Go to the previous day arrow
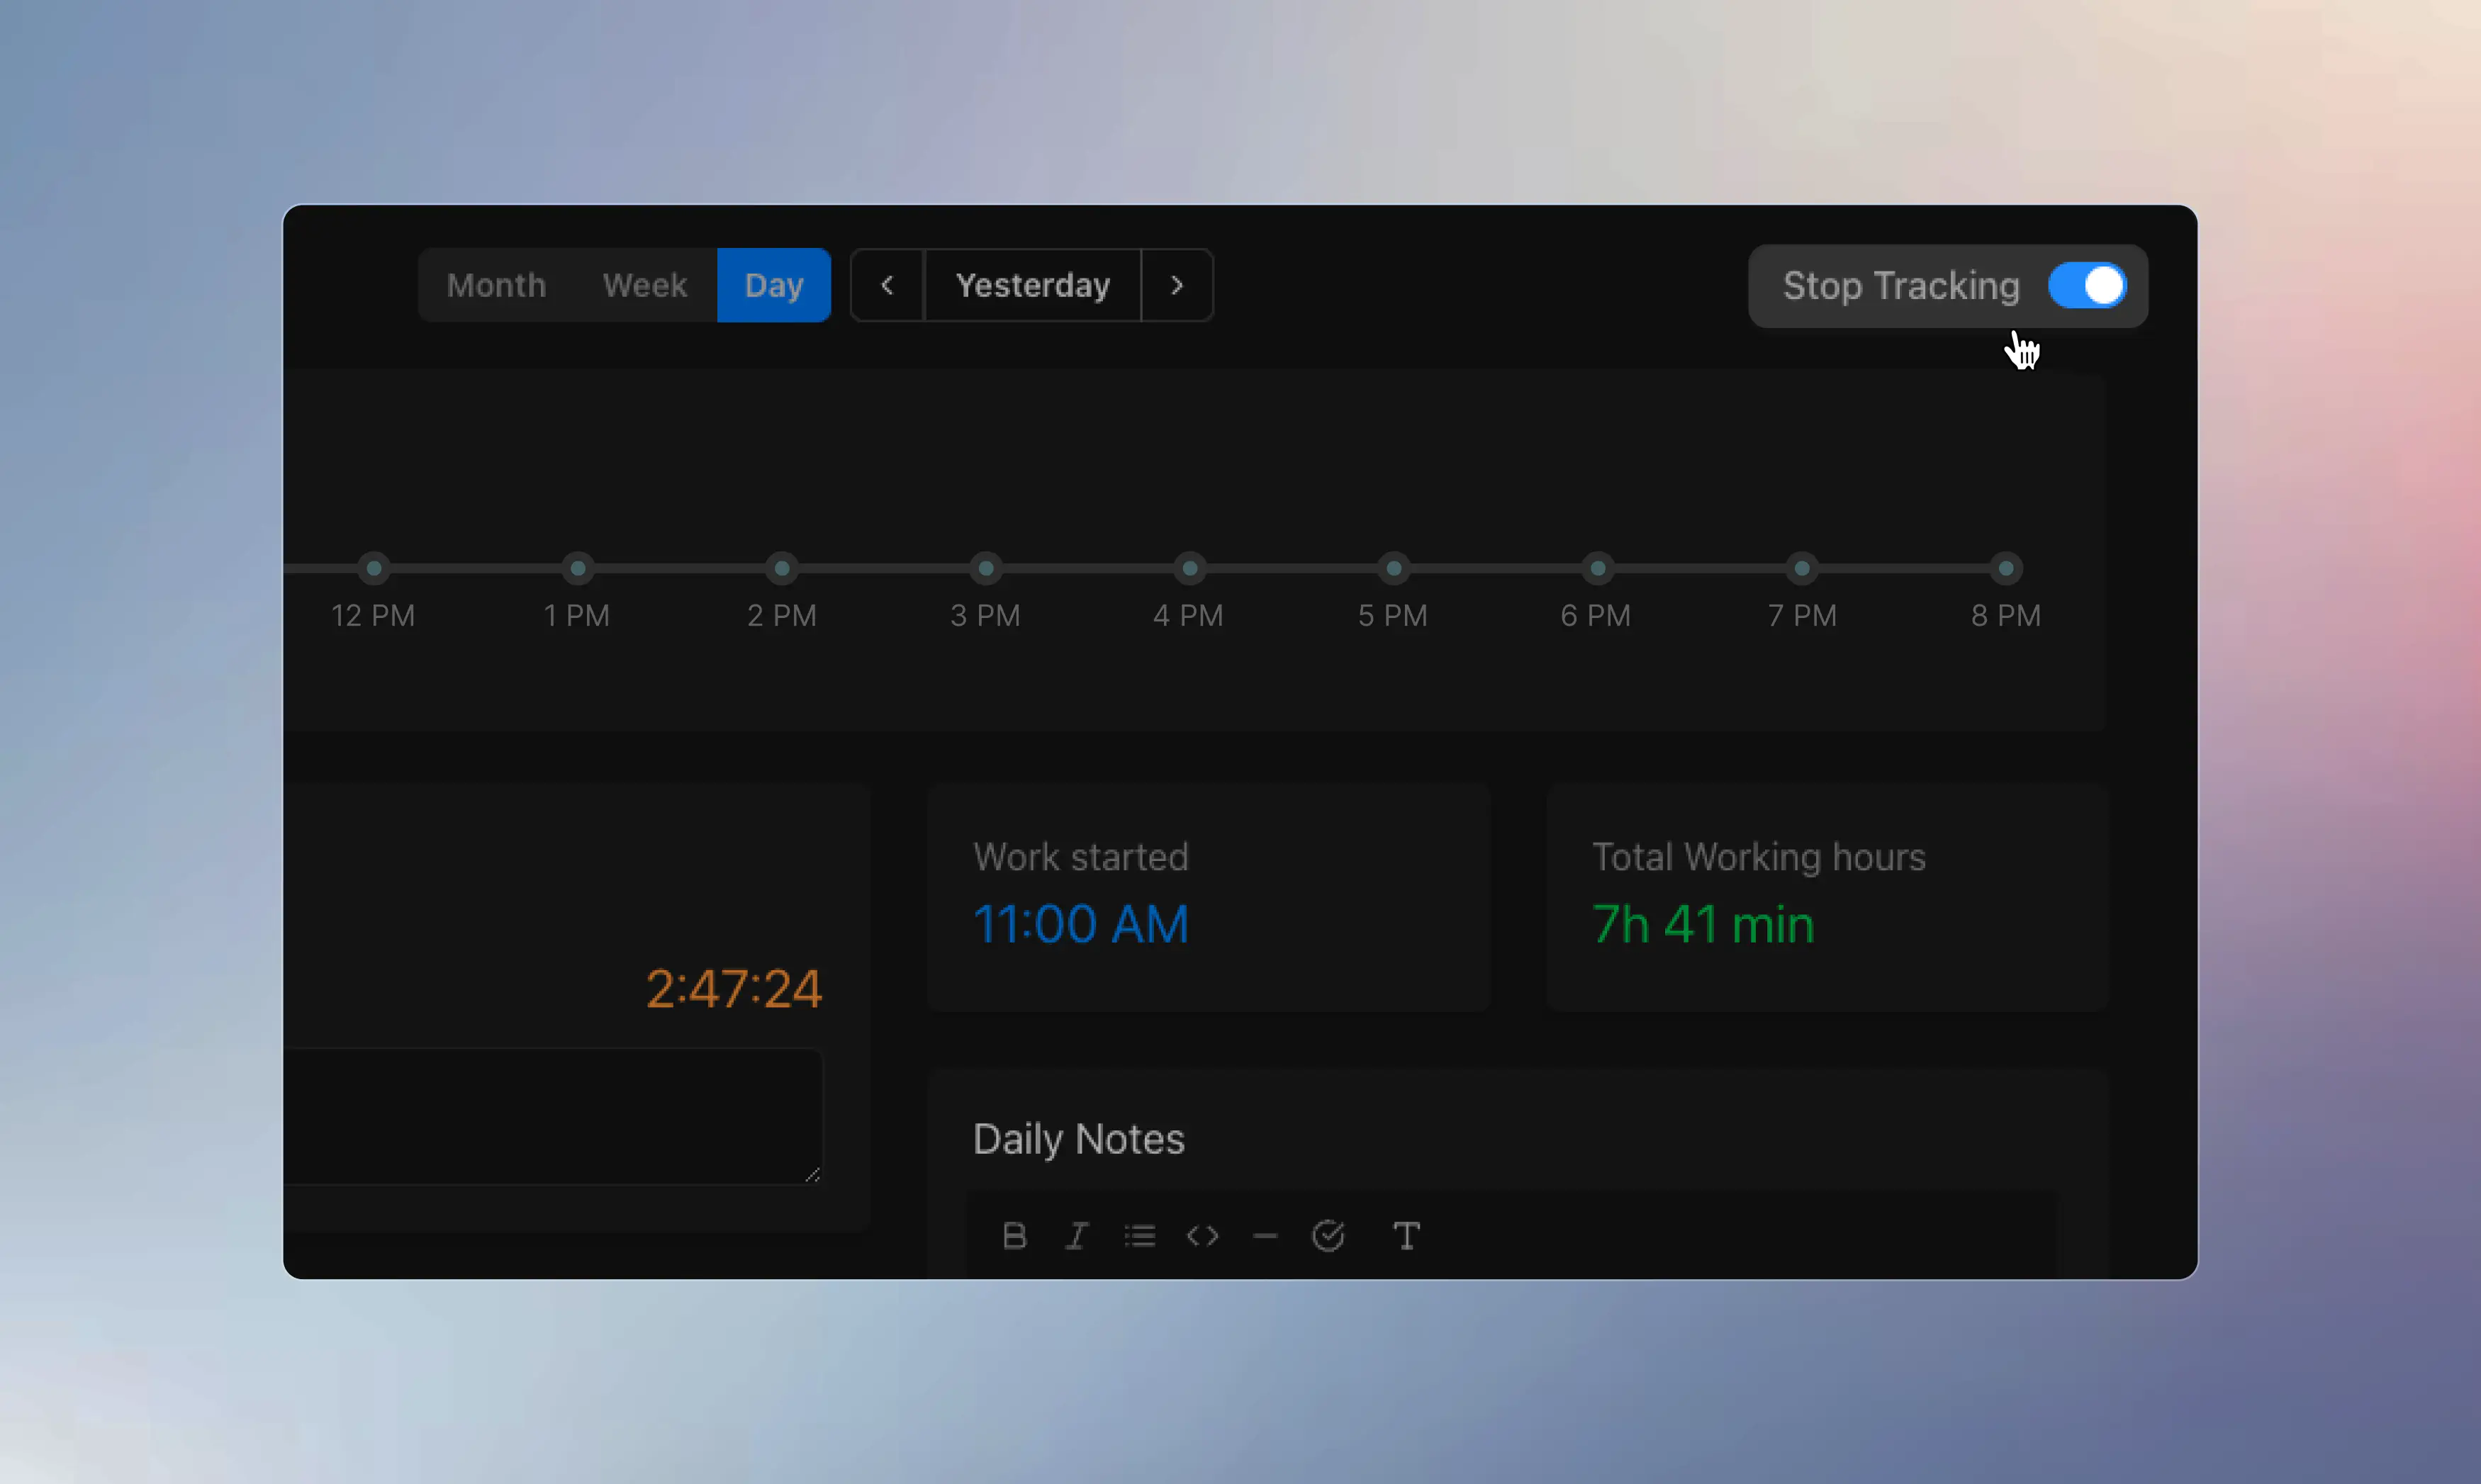 click(887, 285)
